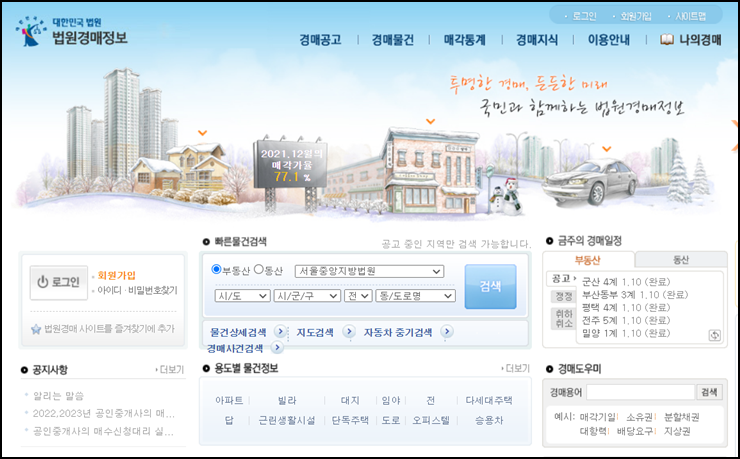Select the 부동산 radio button
This screenshot has height=459, width=740.
[216, 269]
